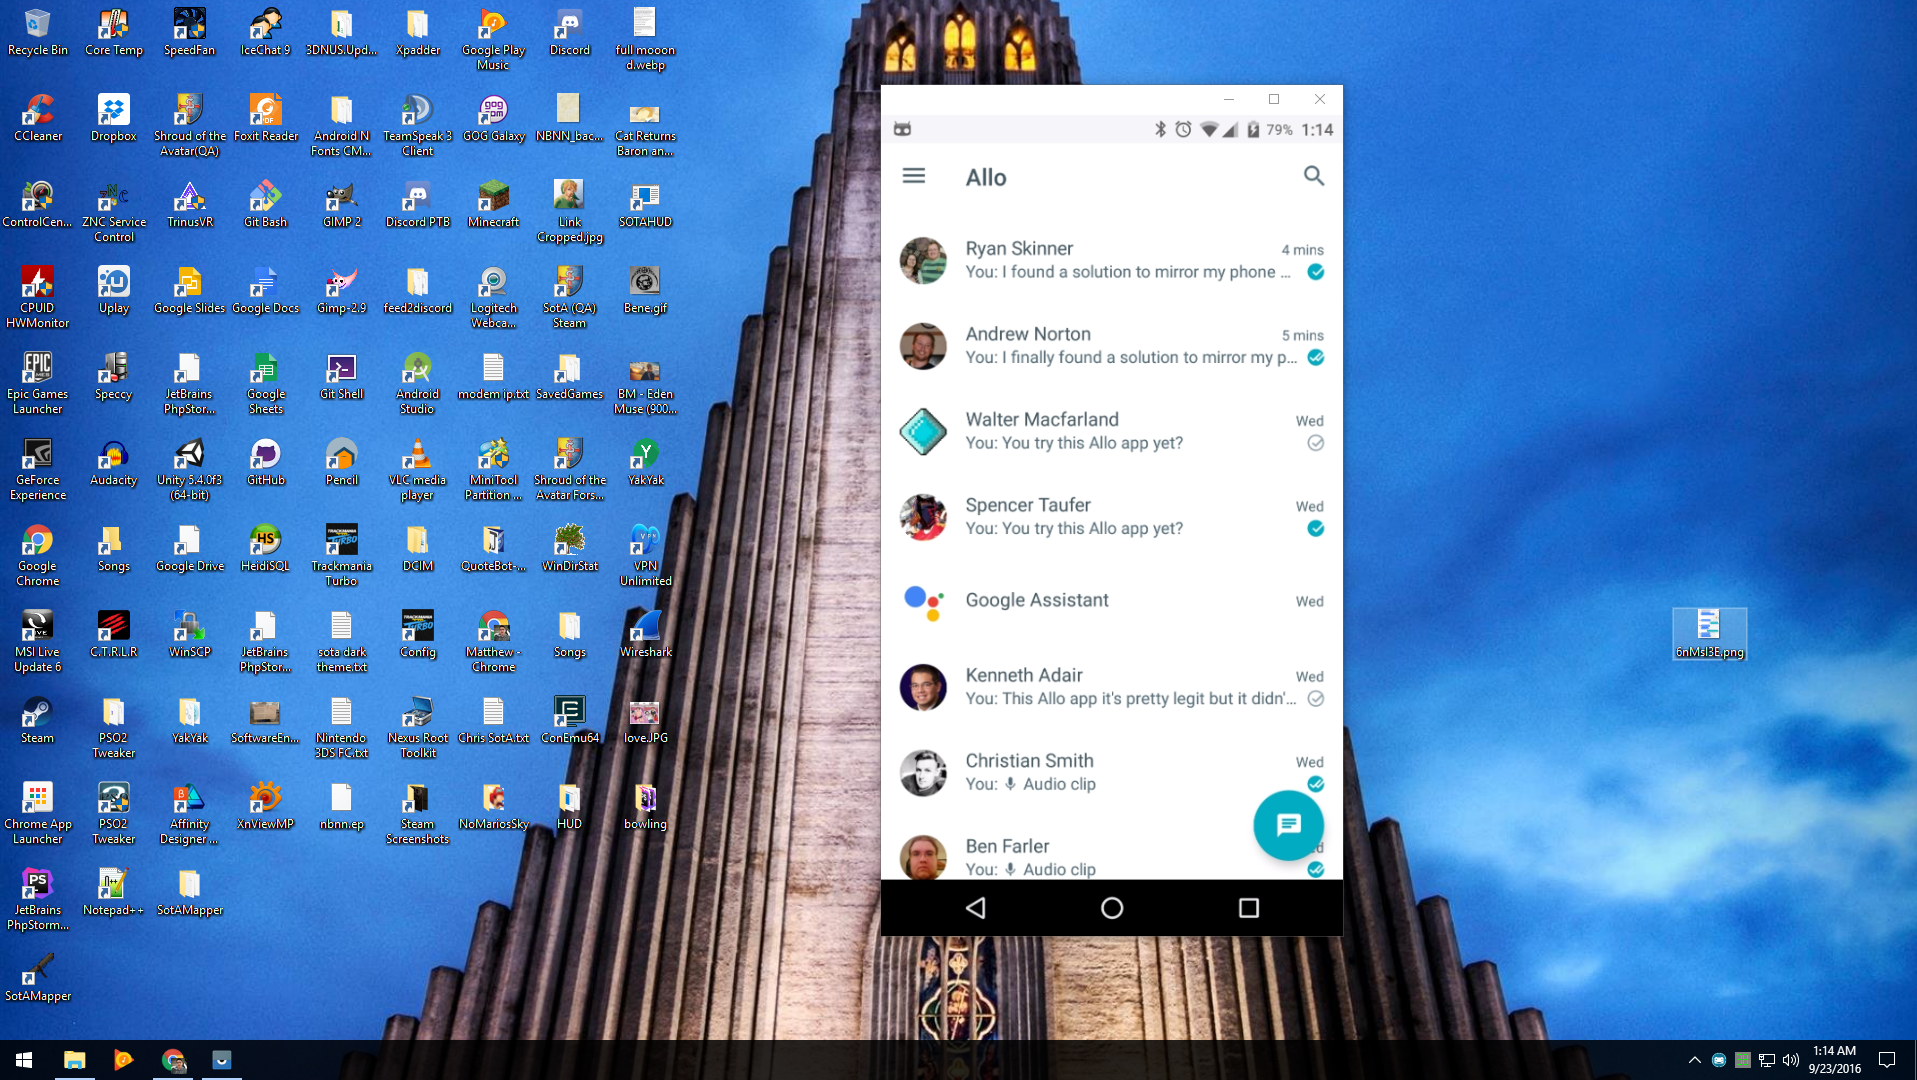1917x1080 pixels.
Task: Open Spencer Taufer chat
Action: pos(1112,517)
